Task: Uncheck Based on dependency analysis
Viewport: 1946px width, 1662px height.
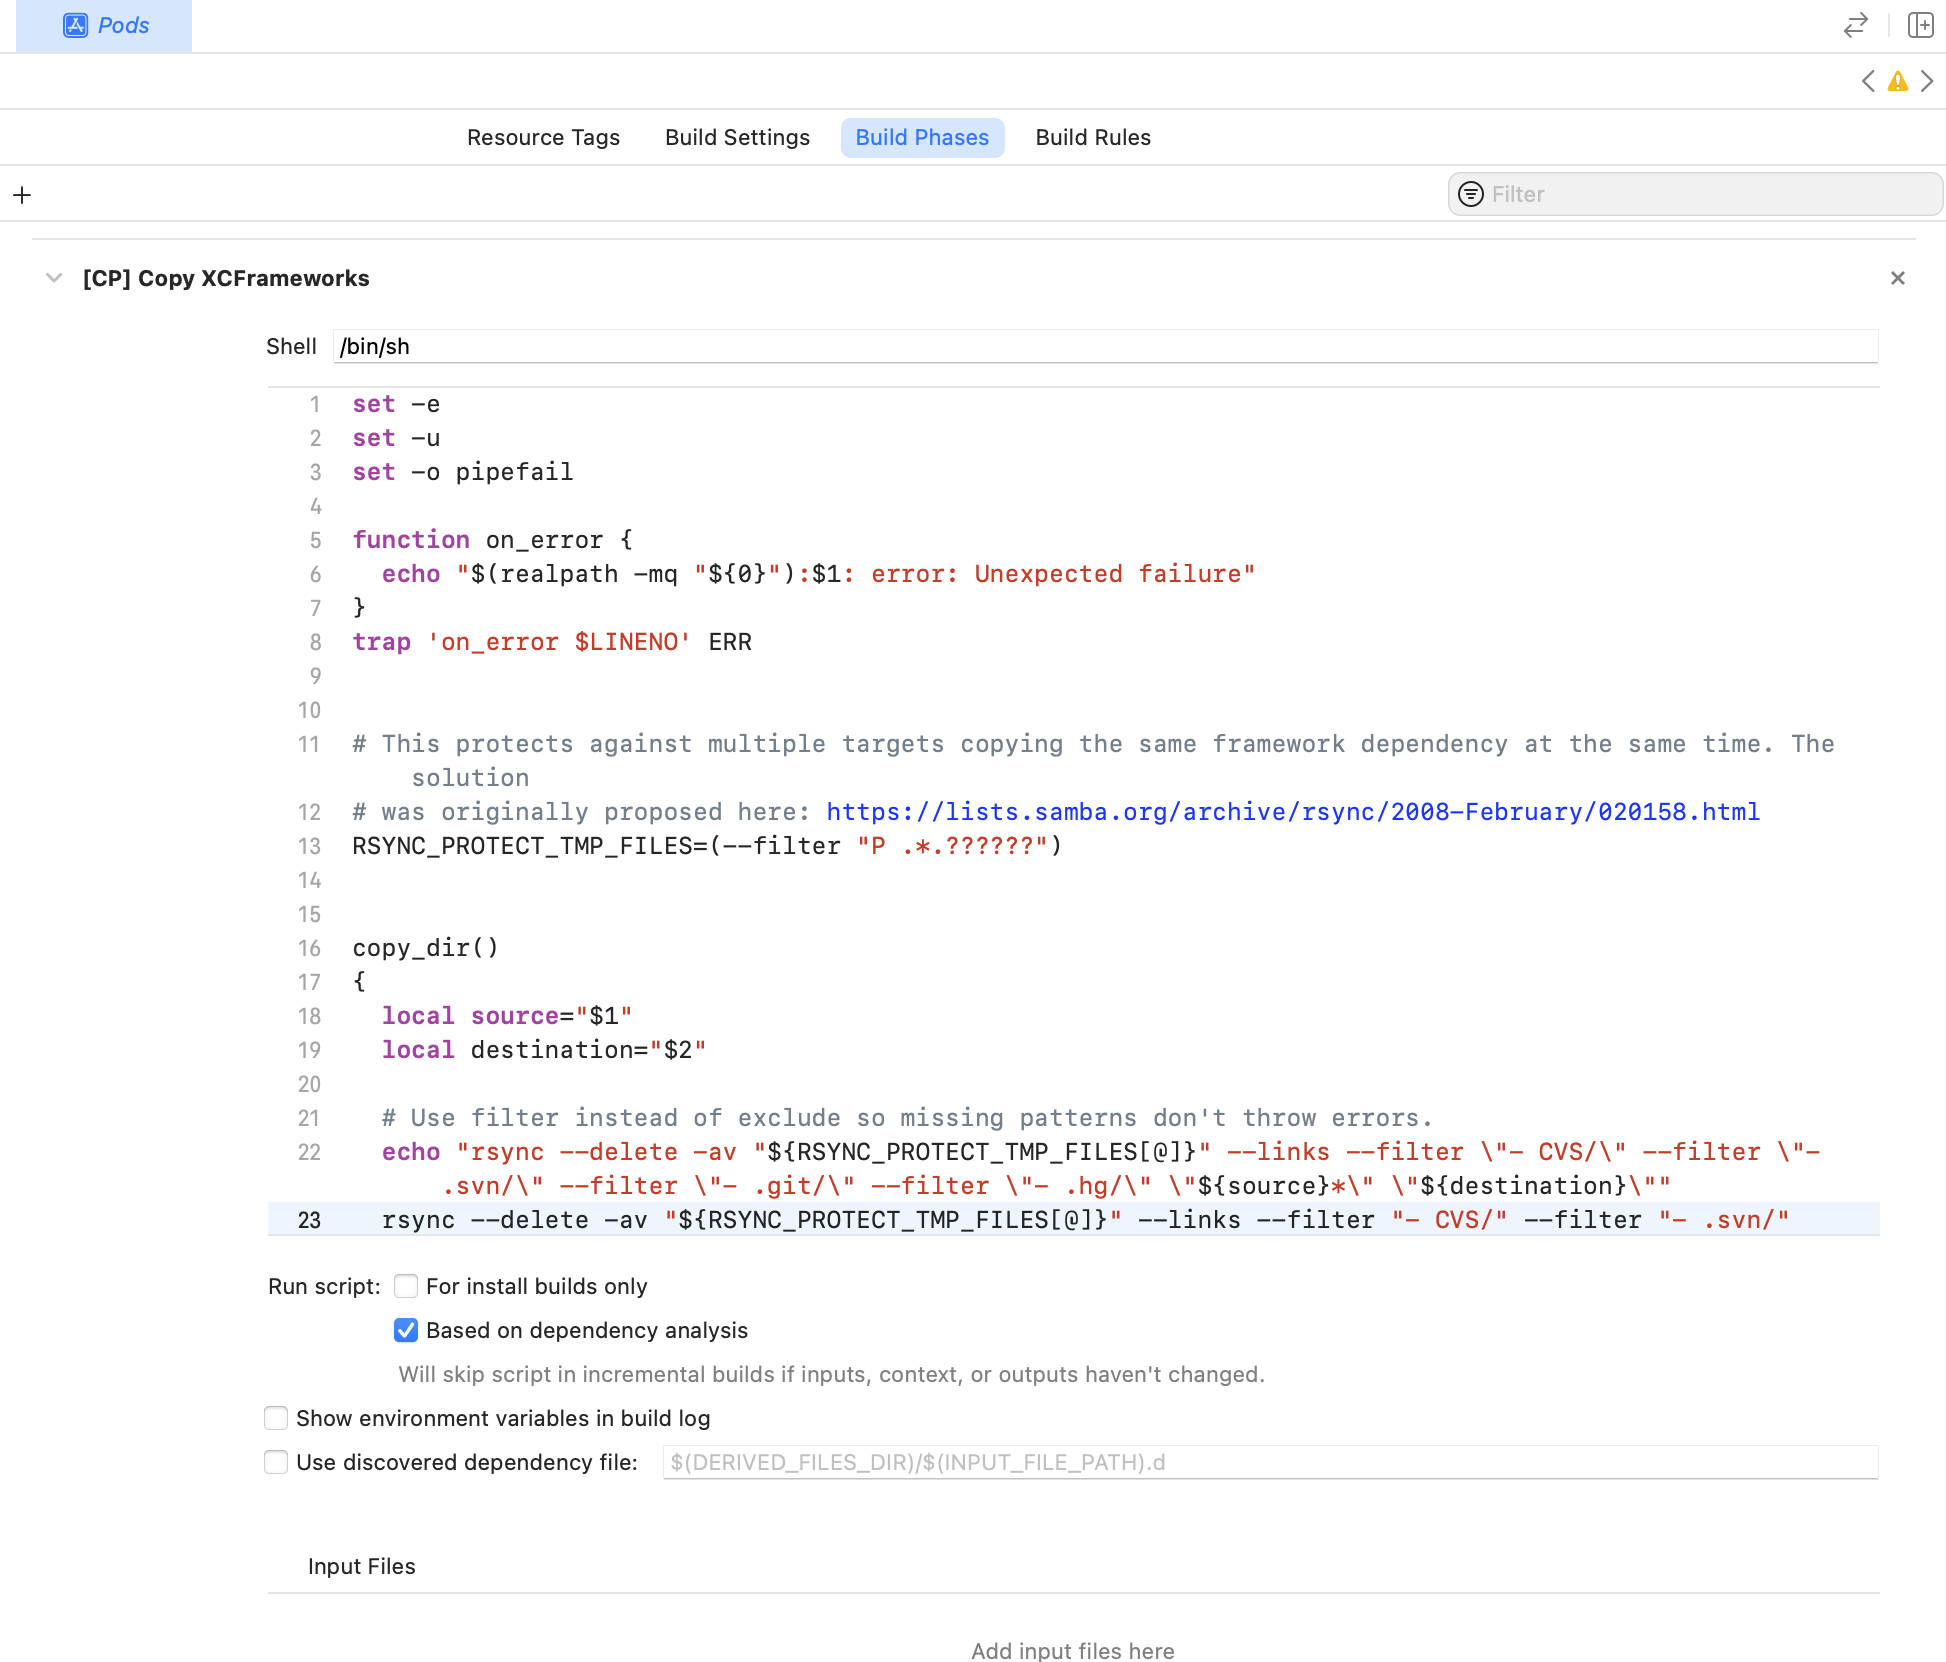Action: [406, 1330]
